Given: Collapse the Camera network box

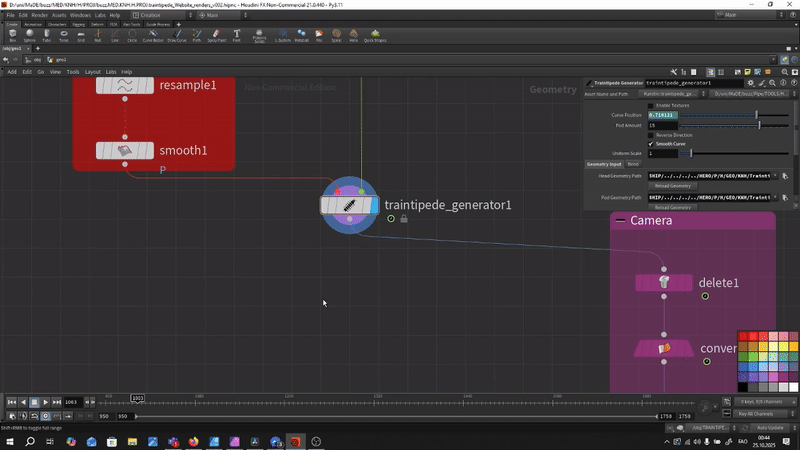Looking at the screenshot, I should 620,220.
